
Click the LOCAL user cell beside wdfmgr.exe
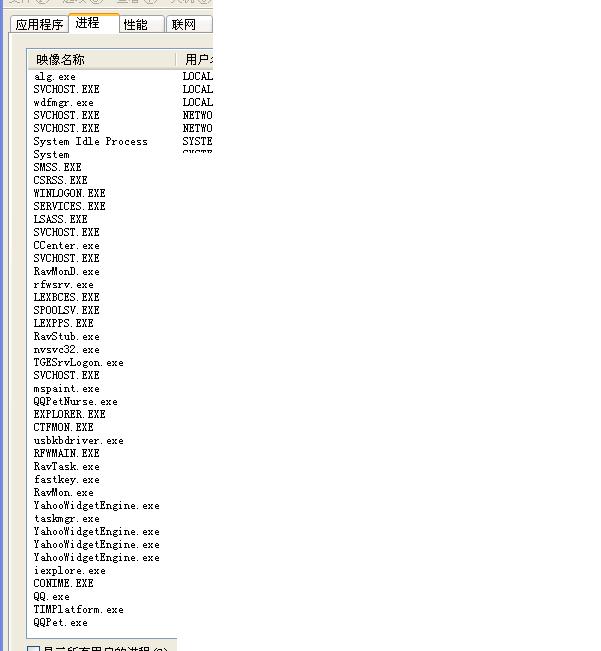[x=198, y=103]
